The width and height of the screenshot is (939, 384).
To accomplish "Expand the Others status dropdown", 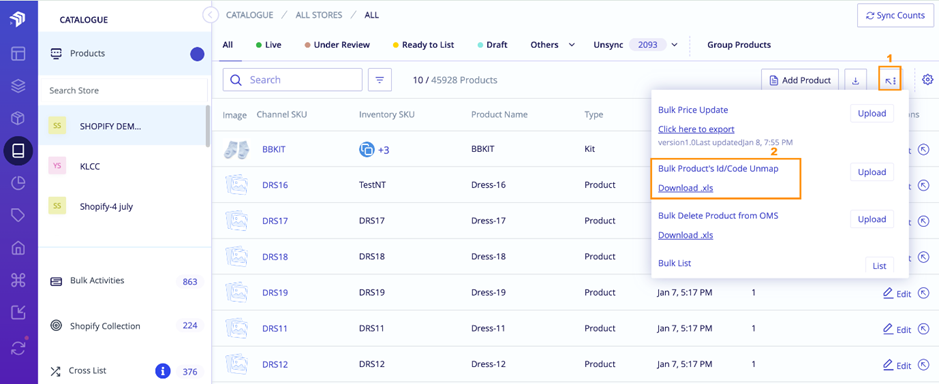I will tap(553, 45).
